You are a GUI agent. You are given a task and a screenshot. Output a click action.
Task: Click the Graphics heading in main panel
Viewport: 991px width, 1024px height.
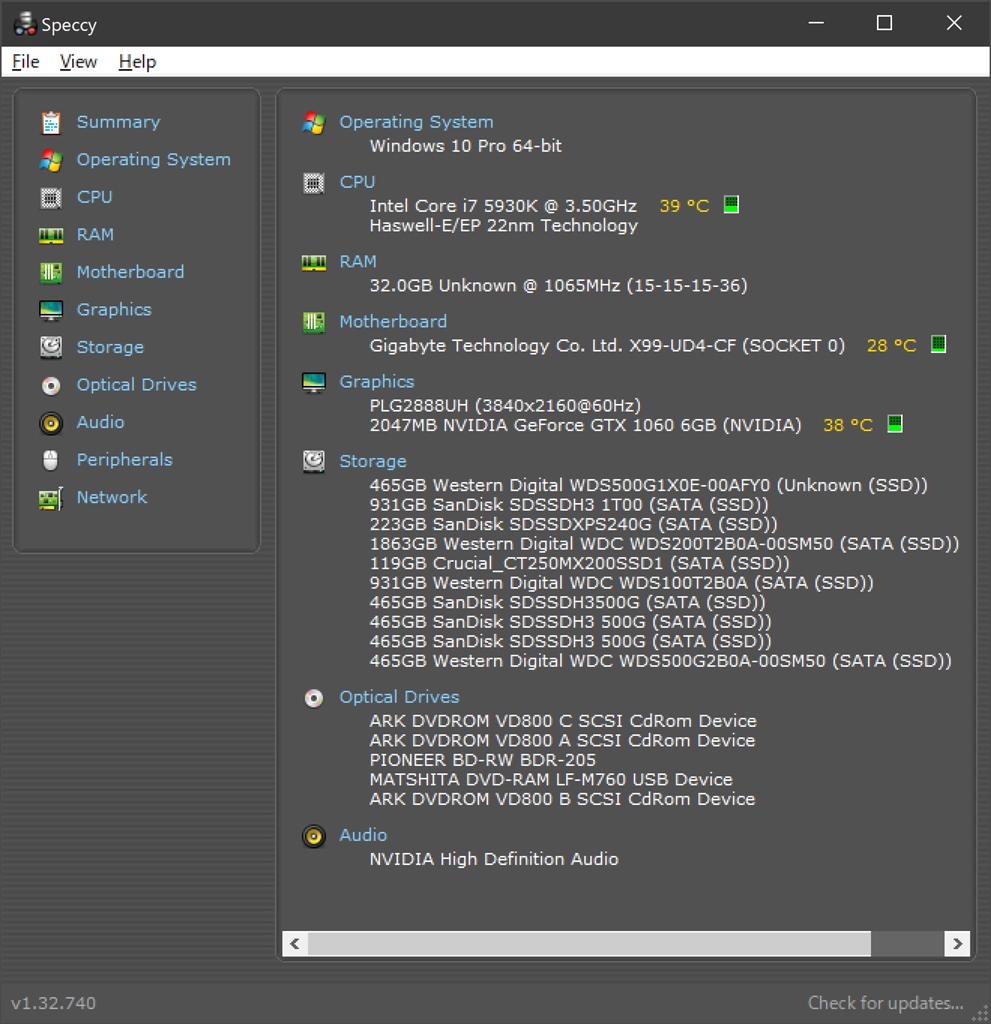pyautogui.click(x=377, y=382)
